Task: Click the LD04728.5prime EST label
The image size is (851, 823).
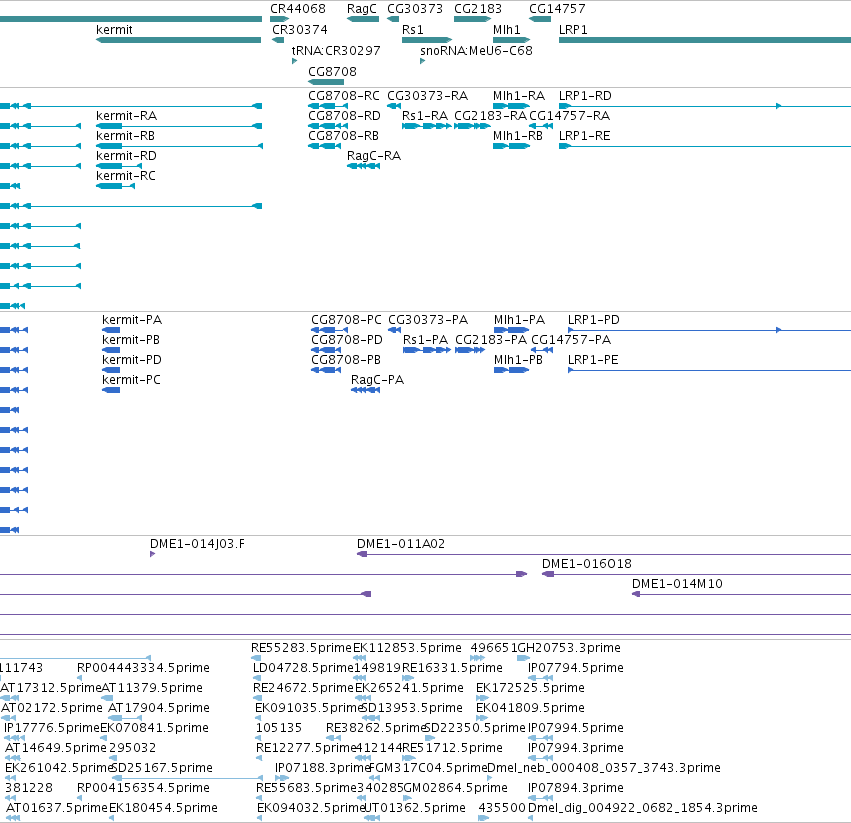Action: [x=303, y=668]
